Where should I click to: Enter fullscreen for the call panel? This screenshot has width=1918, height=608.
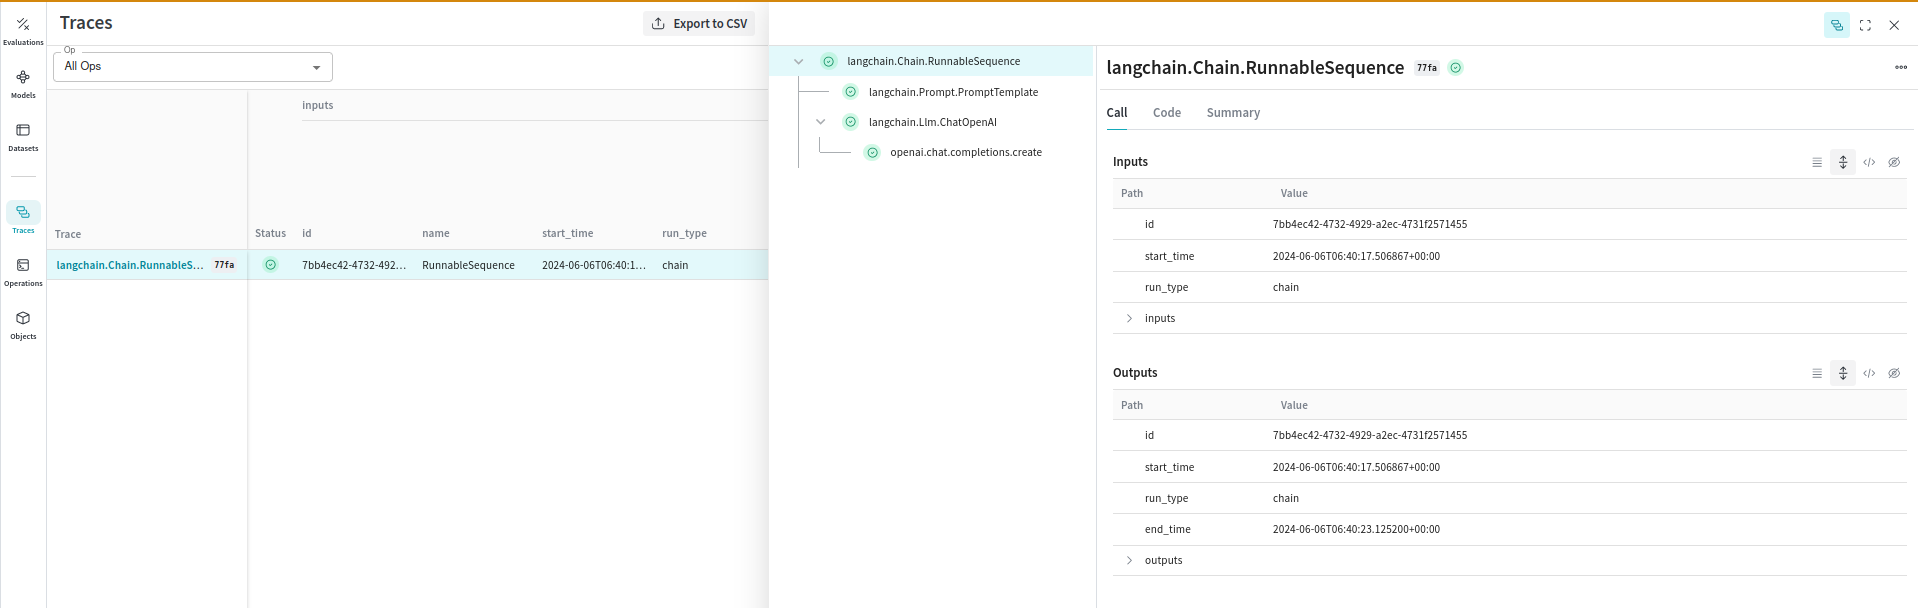1865,25
